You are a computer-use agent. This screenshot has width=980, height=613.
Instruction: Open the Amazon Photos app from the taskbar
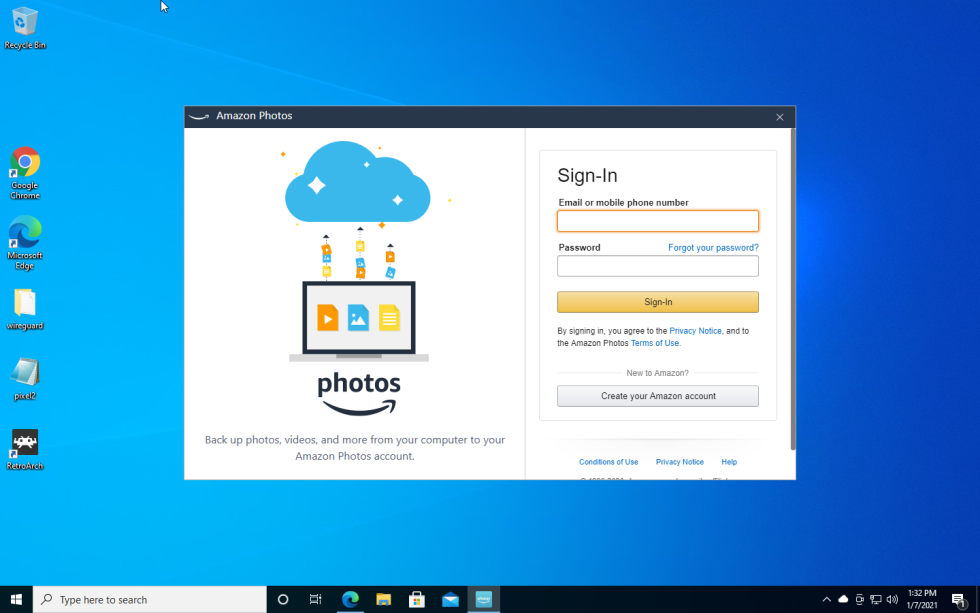tap(484, 599)
